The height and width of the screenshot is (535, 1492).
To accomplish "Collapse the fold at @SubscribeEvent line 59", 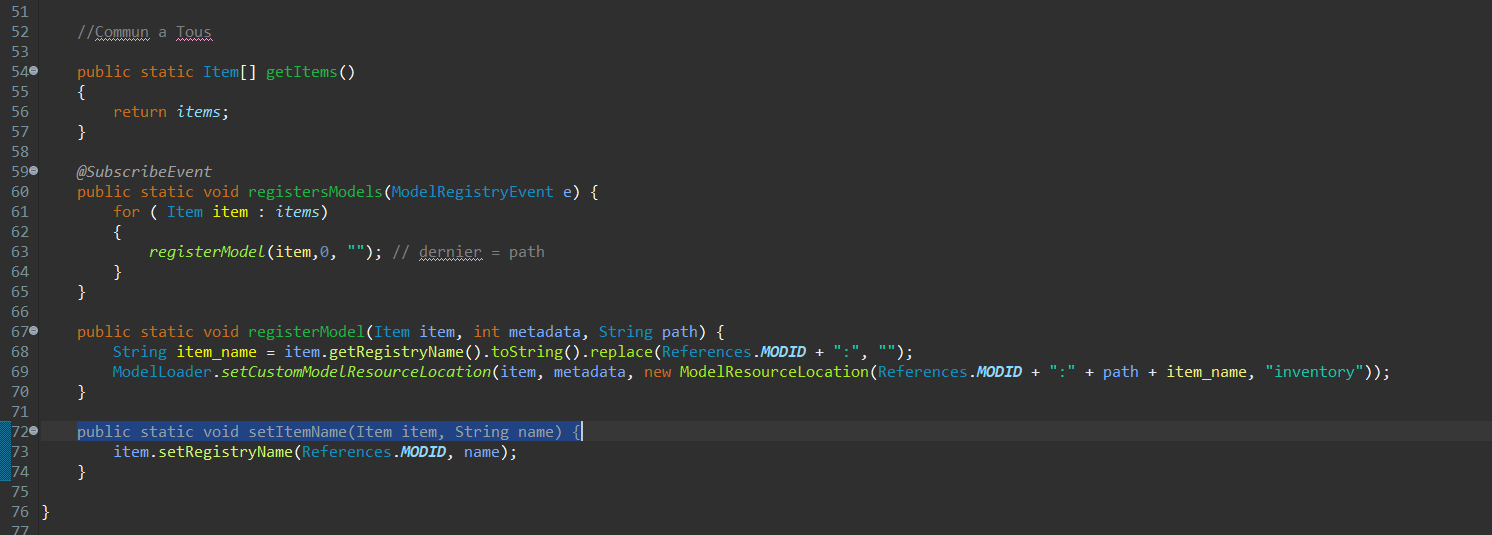I will point(33,171).
